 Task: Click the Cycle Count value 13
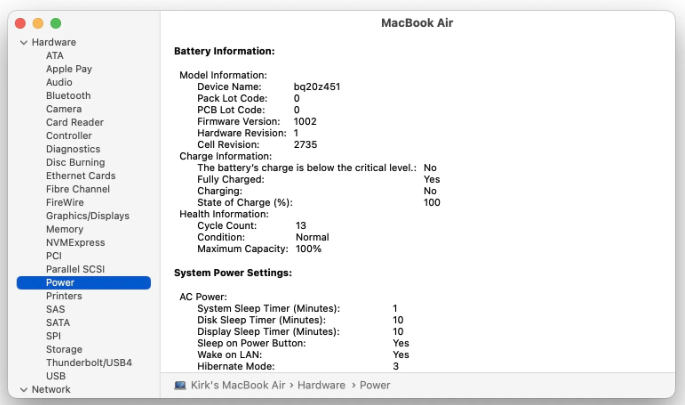(x=301, y=226)
